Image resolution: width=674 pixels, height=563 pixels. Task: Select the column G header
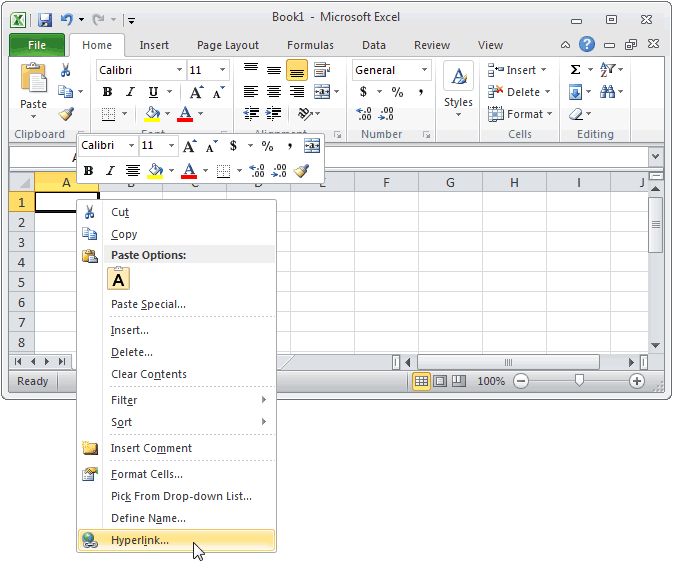click(x=450, y=183)
